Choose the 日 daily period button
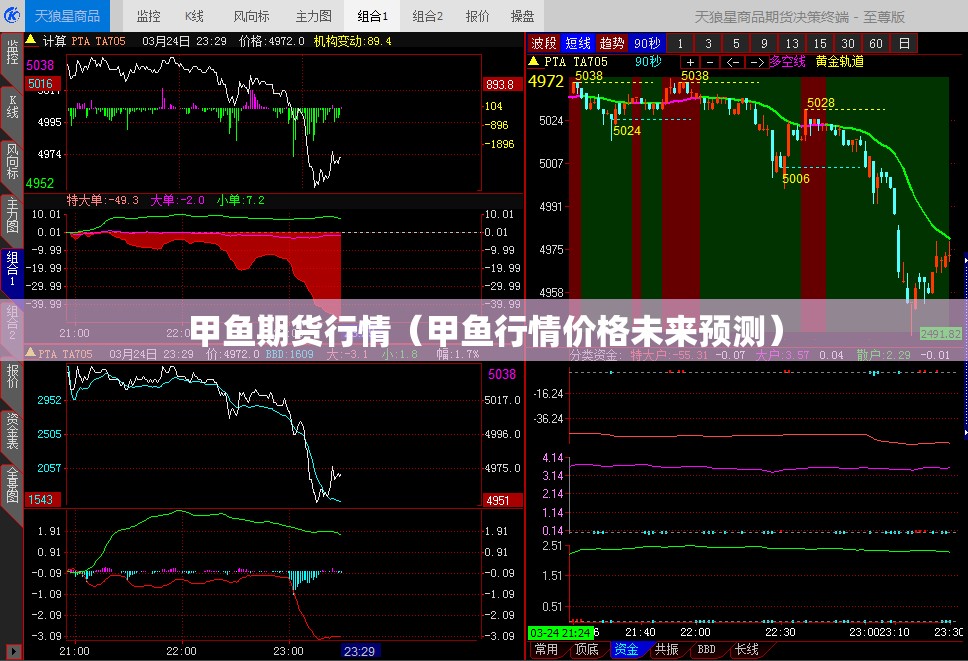Viewport: 968px width, 661px height. (904, 43)
